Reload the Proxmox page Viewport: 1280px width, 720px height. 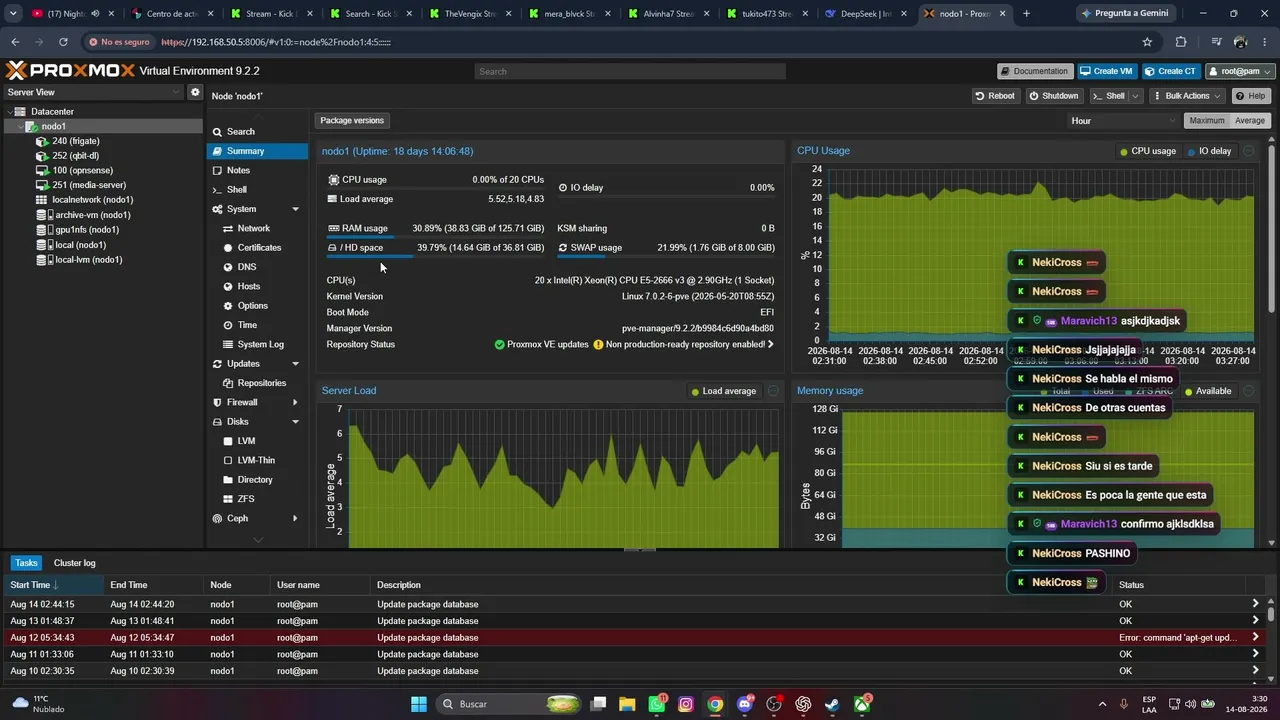pos(63,42)
